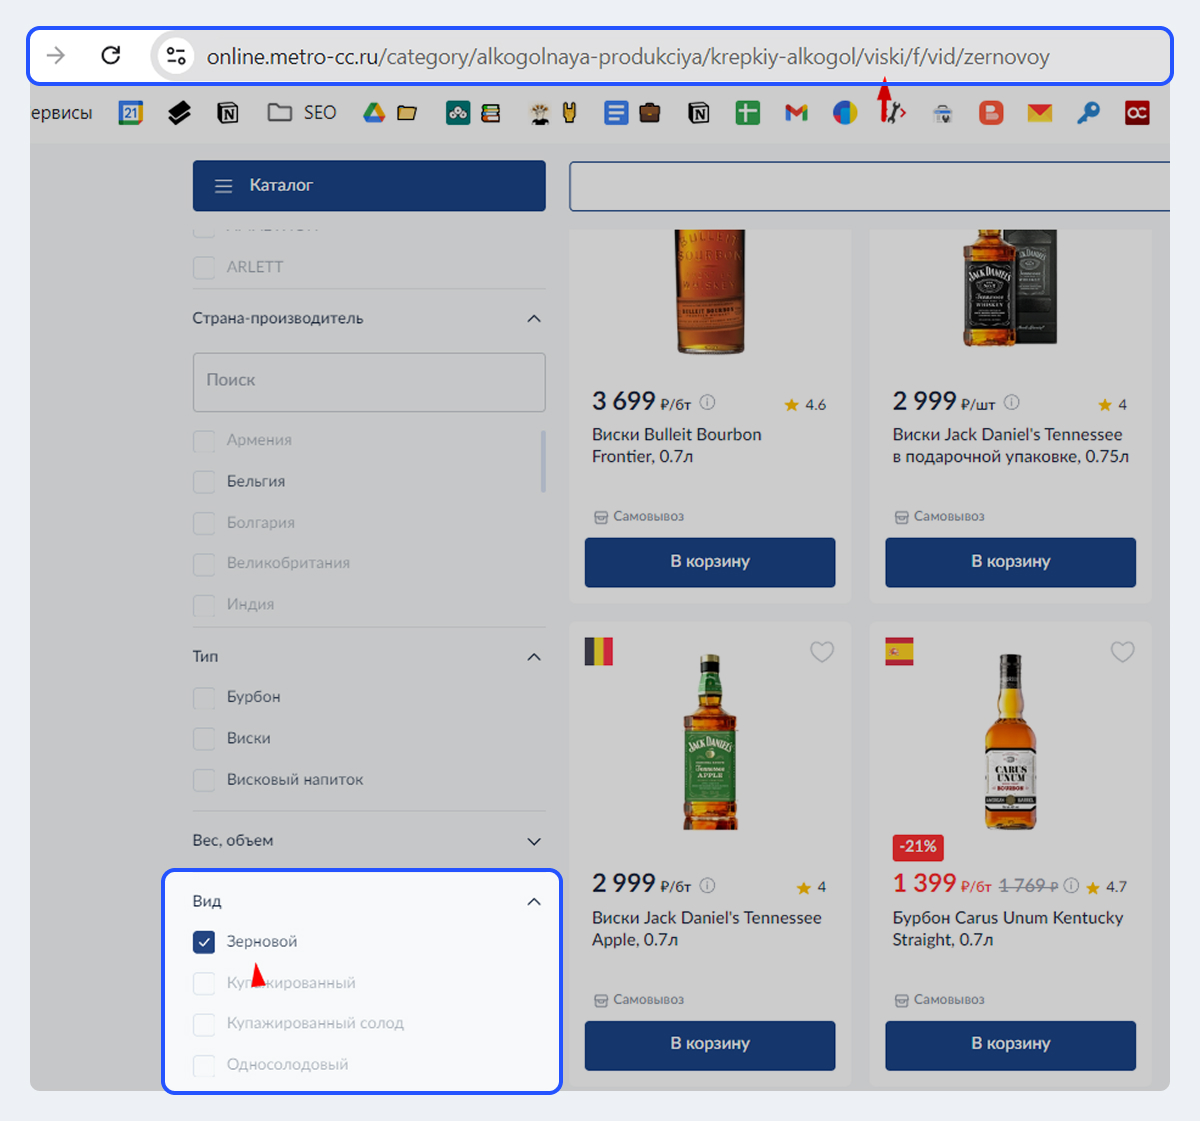Open the black stacked-layers bookmark

point(179,113)
